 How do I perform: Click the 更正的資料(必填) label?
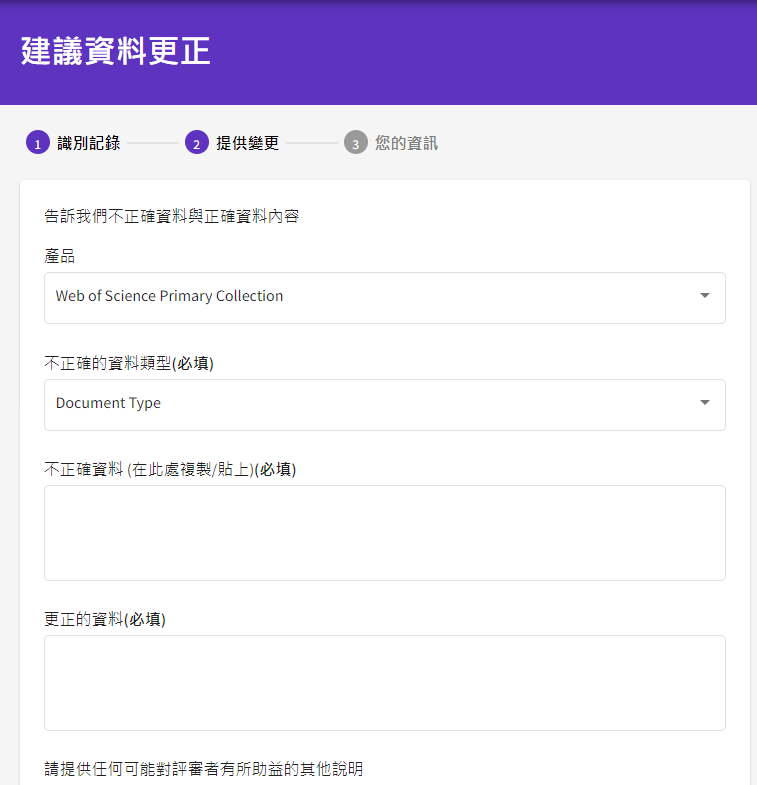pyautogui.click(x=105, y=619)
